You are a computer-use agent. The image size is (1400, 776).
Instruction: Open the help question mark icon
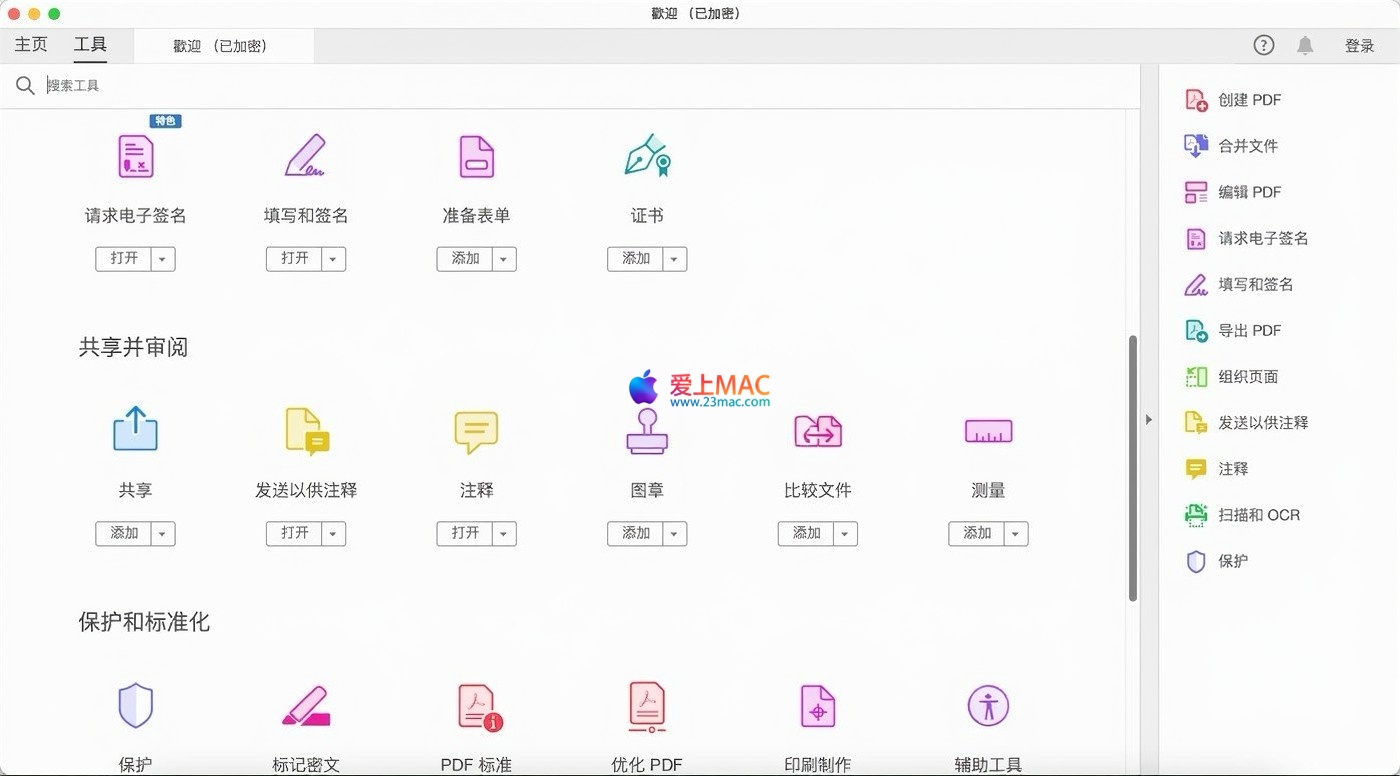click(x=1264, y=46)
